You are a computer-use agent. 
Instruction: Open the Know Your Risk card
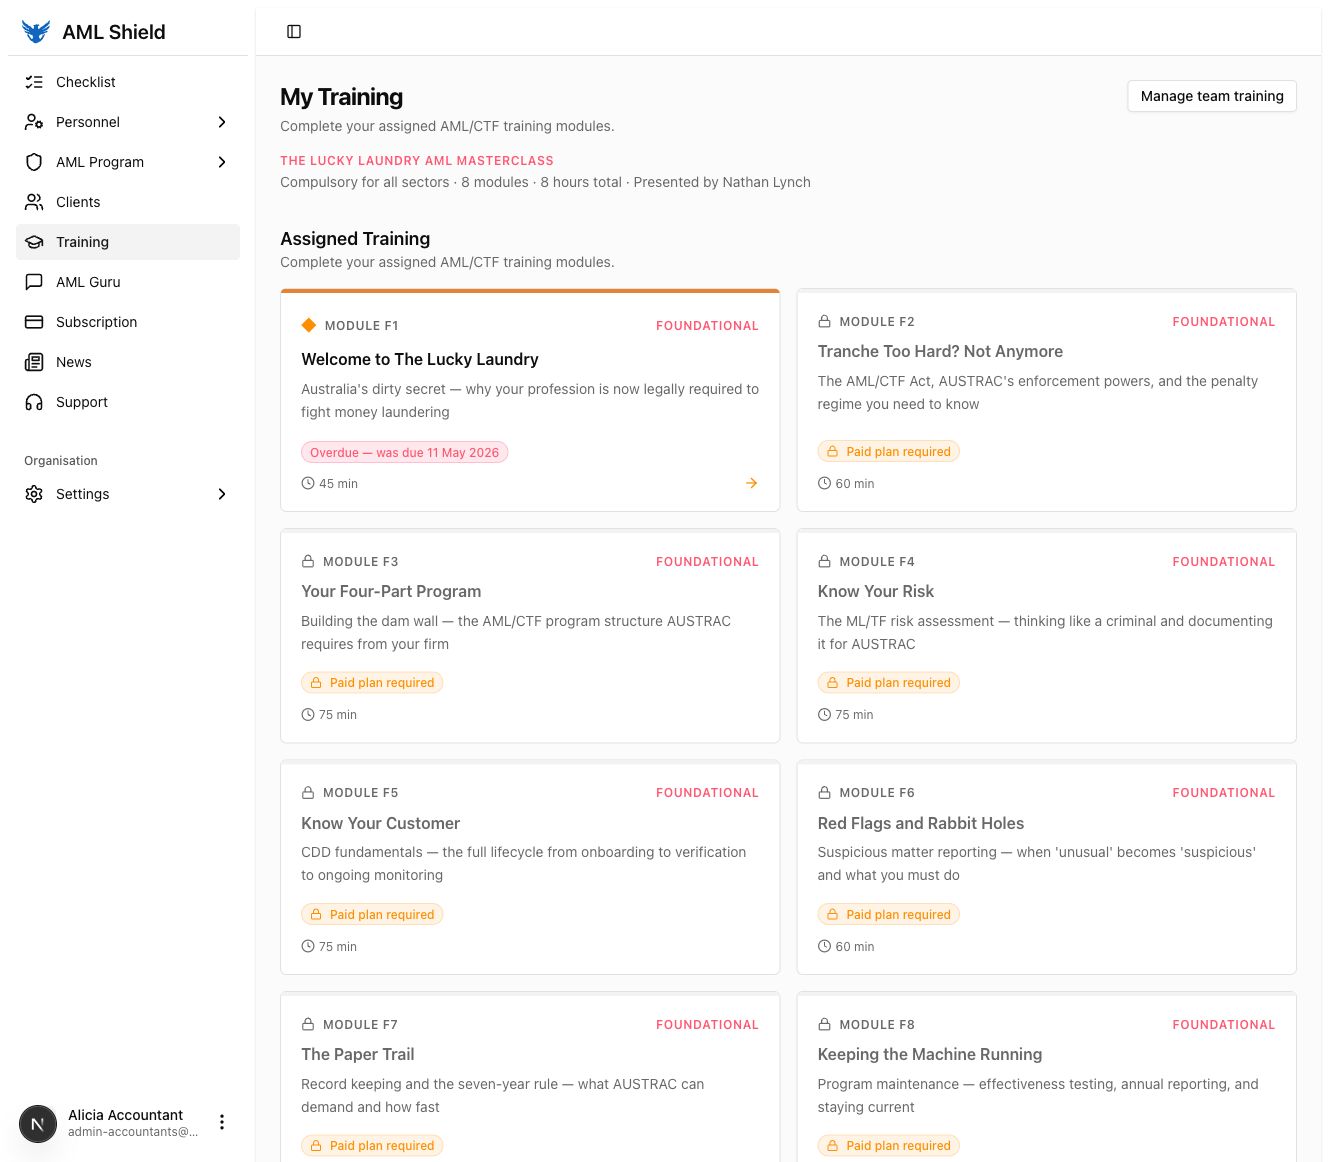(1046, 636)
